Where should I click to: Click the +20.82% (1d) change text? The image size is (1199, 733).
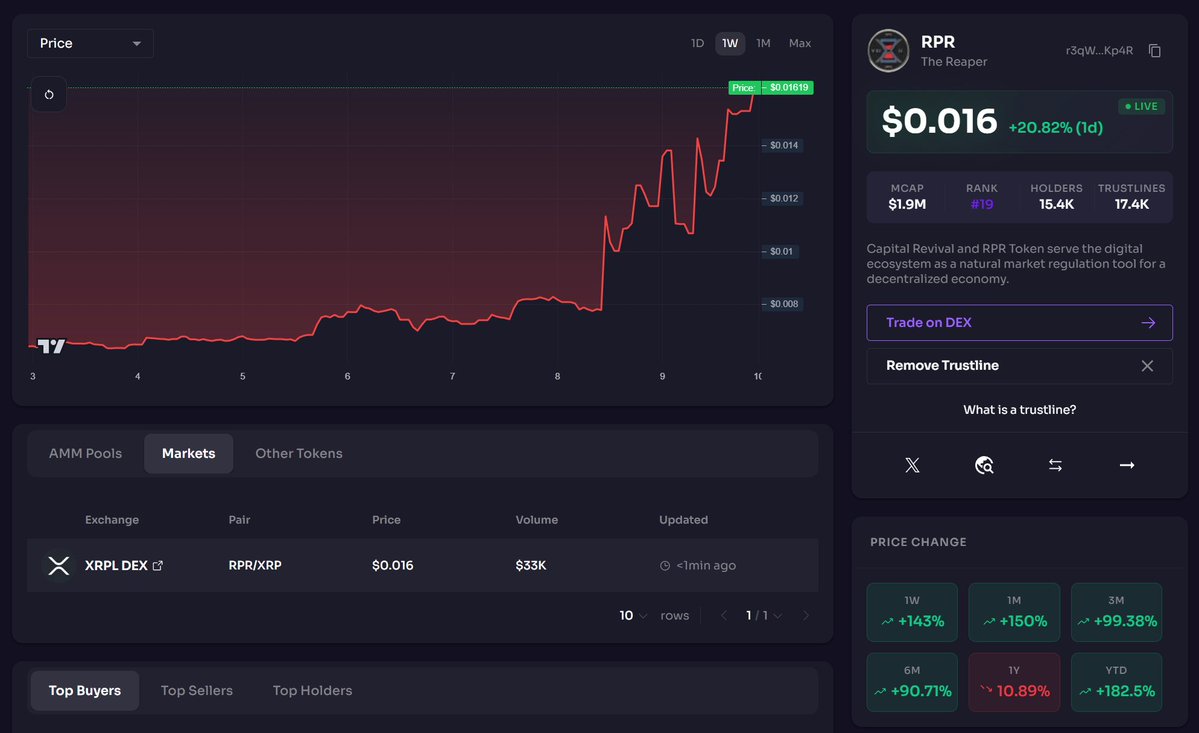[1055, 128]
